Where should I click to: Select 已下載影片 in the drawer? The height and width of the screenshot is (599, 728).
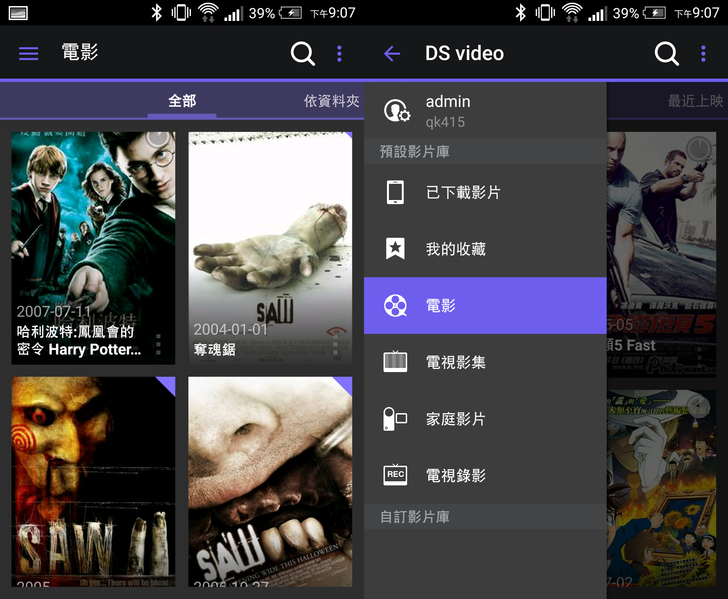485,192
